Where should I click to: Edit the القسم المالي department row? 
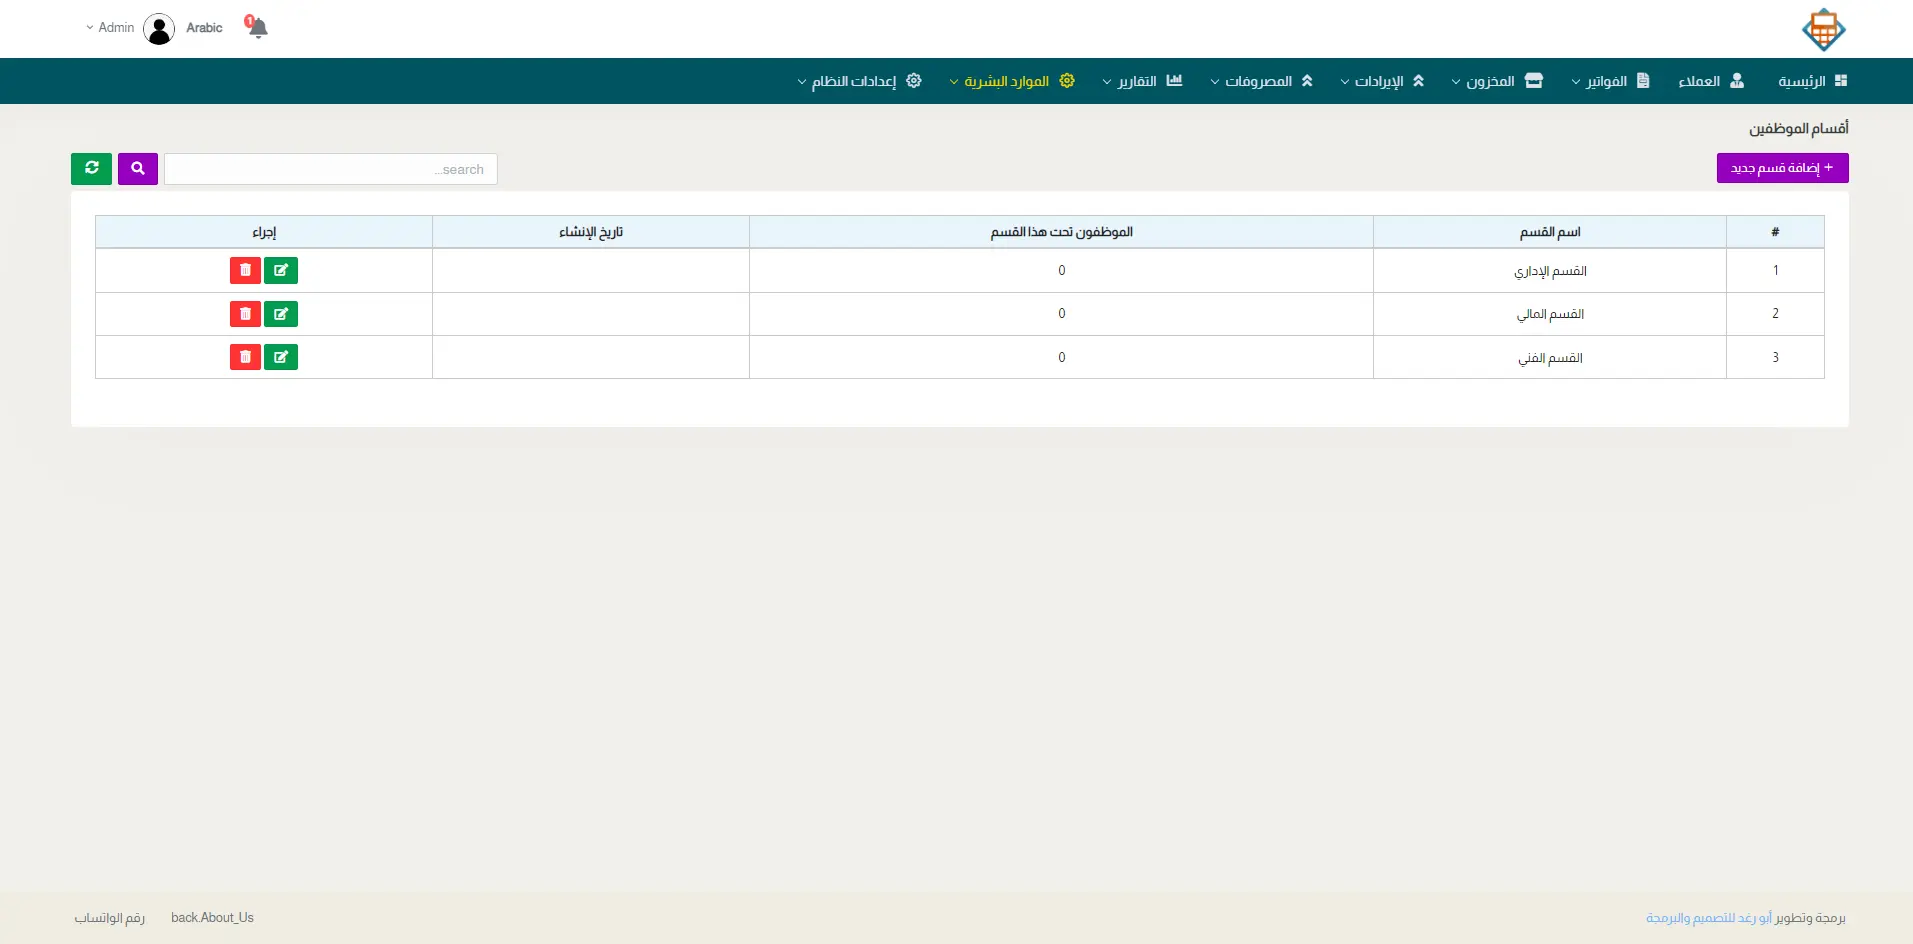281,314
